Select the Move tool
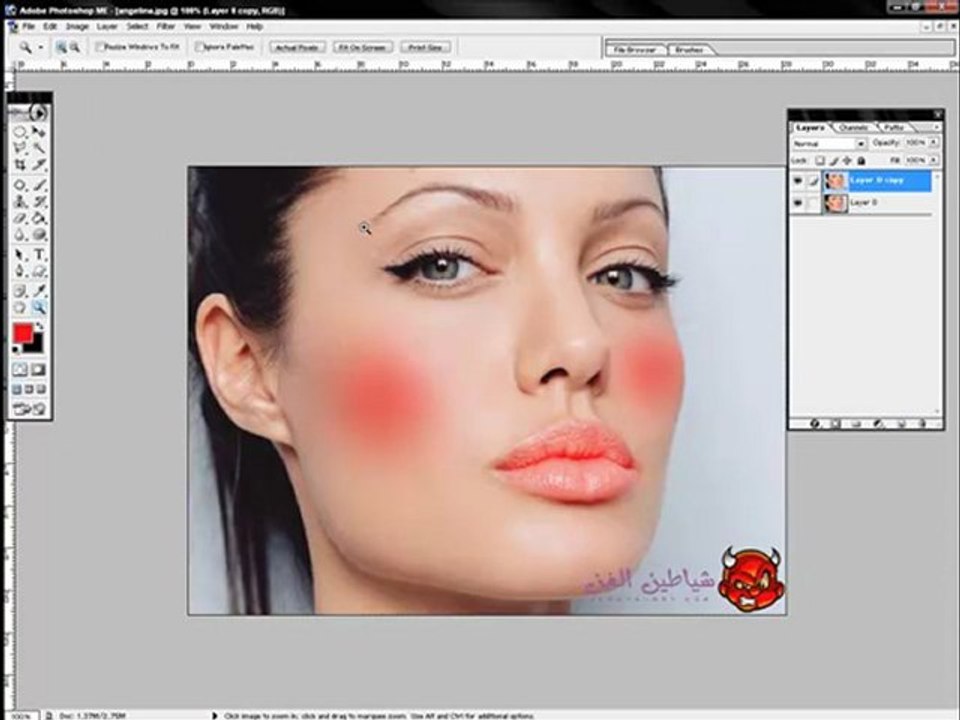This screenshot has height=720, width=960. pos(39,132)
